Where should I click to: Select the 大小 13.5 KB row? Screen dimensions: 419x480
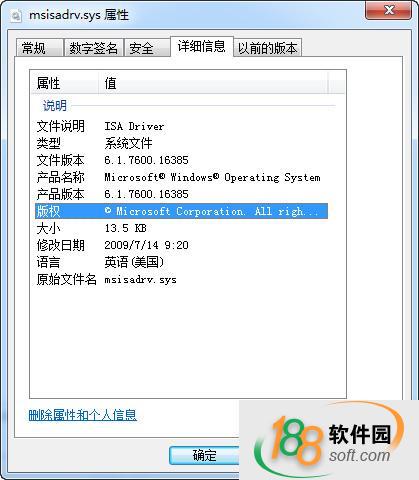181,228
